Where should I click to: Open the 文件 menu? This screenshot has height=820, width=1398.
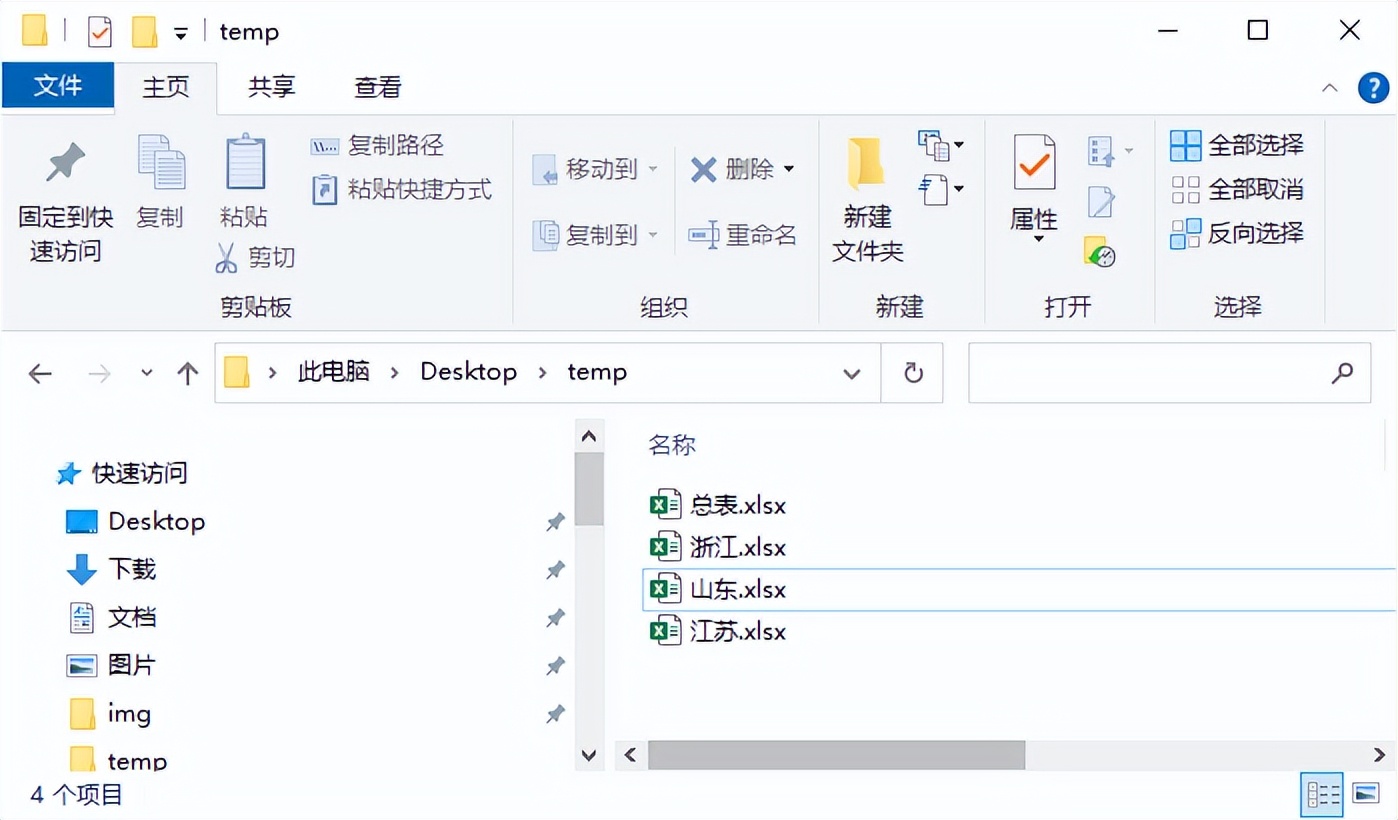57,87
